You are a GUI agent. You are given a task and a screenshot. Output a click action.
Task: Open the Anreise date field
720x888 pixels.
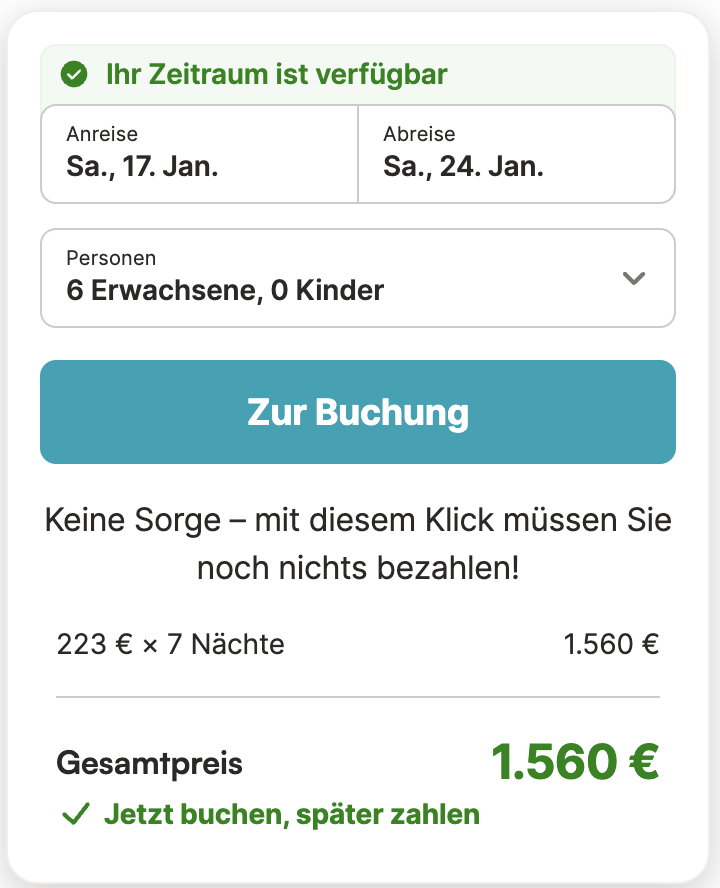click(199, 154)
